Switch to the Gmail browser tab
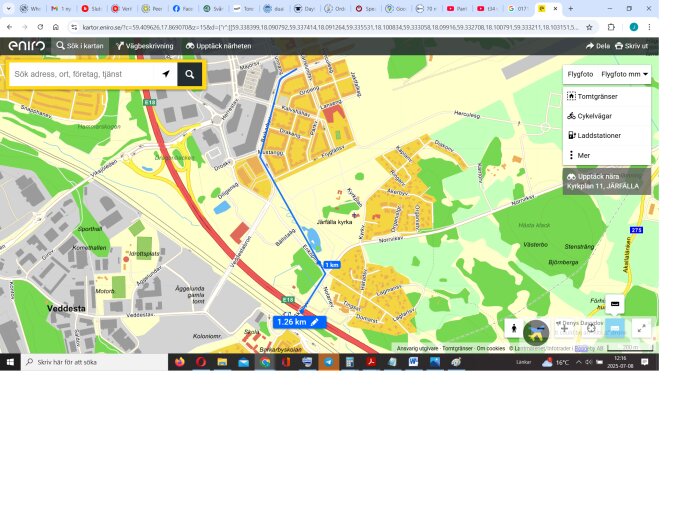The image size is (700, 525). [x=61, y=8]
